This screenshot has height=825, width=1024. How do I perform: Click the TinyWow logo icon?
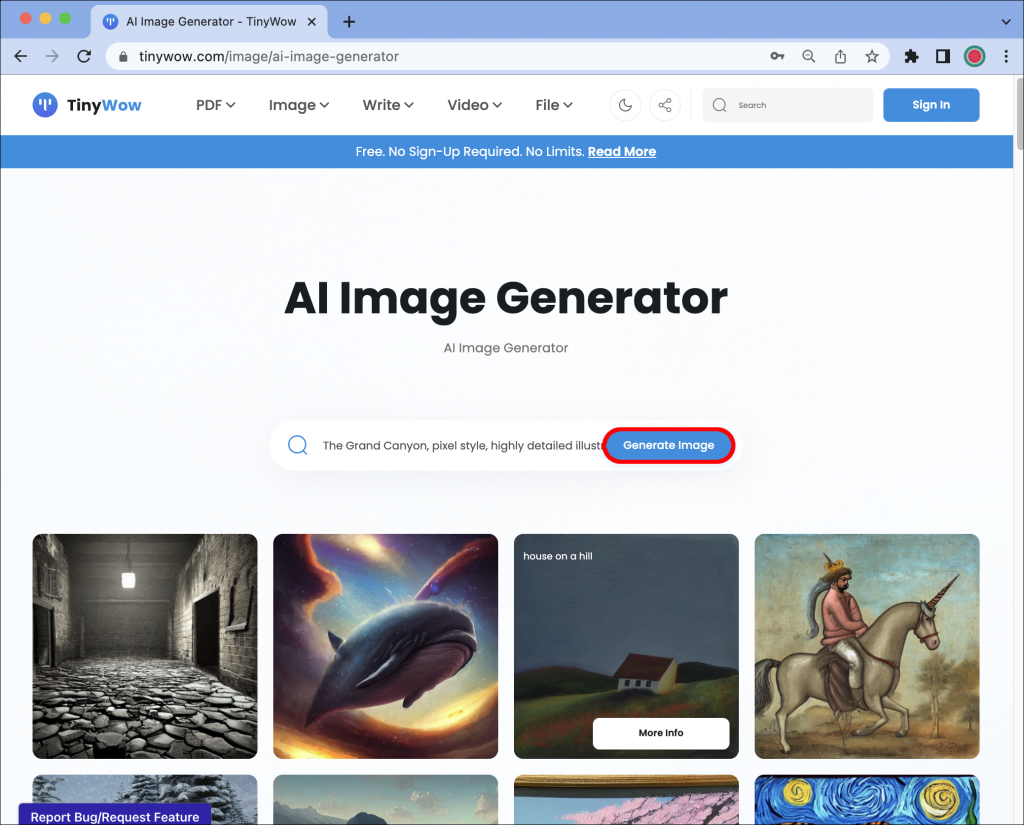[x=44, y=105]
